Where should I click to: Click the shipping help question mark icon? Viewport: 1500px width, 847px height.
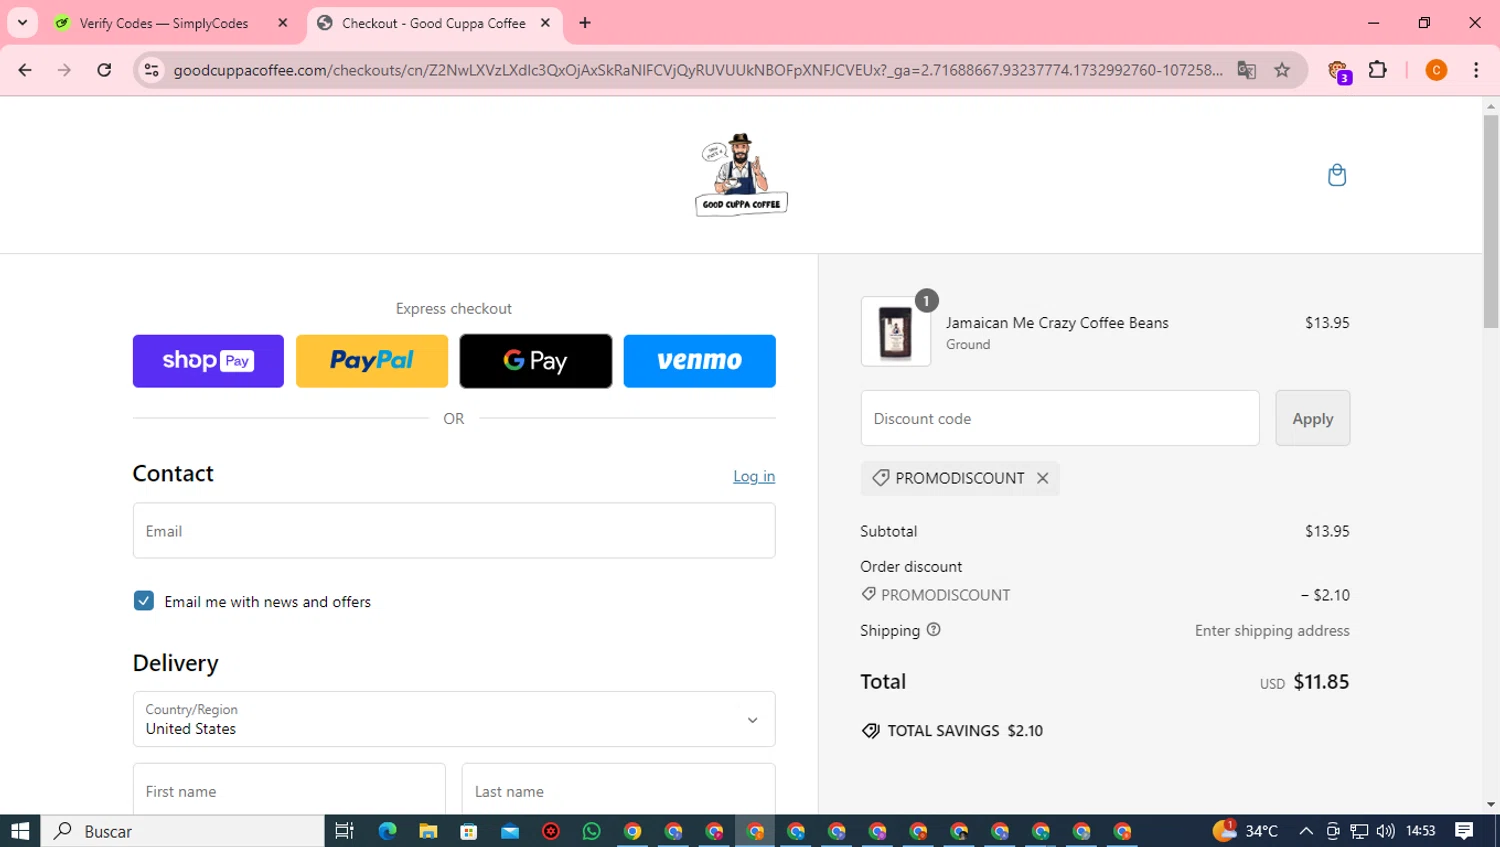(933, 630)
